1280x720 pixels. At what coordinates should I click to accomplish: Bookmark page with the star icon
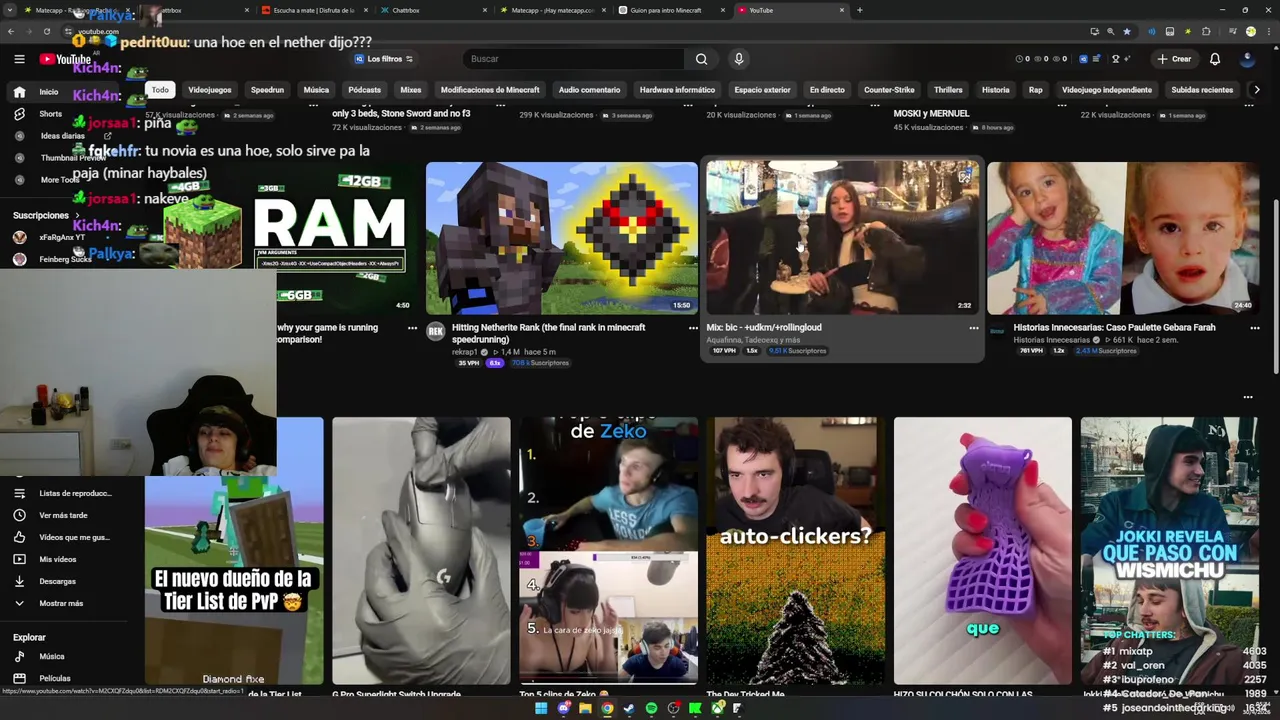pos(1127,31)
